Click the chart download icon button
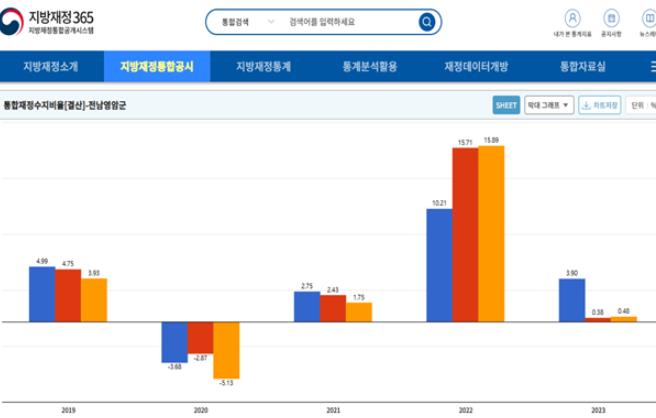Viewport: 656px width, 418px height. click(600, 104)
